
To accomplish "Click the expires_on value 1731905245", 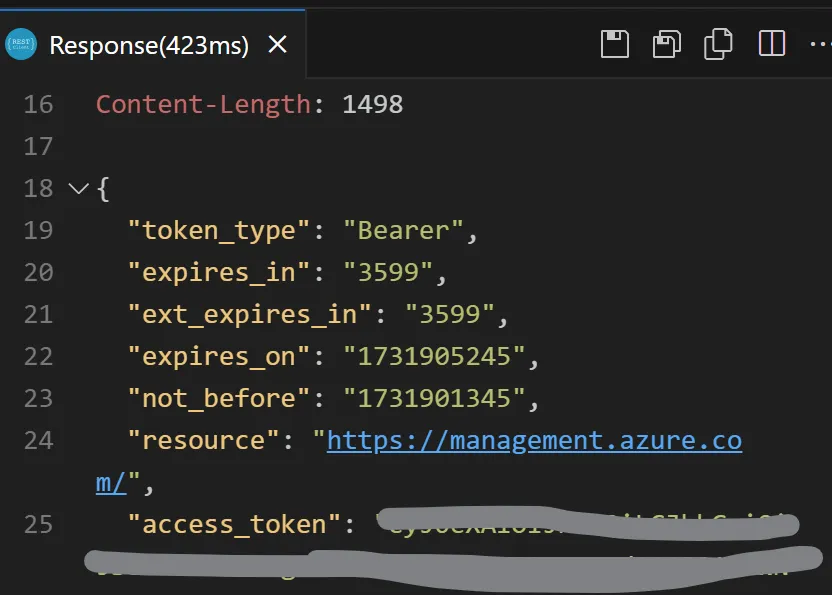I will [434, 356].
